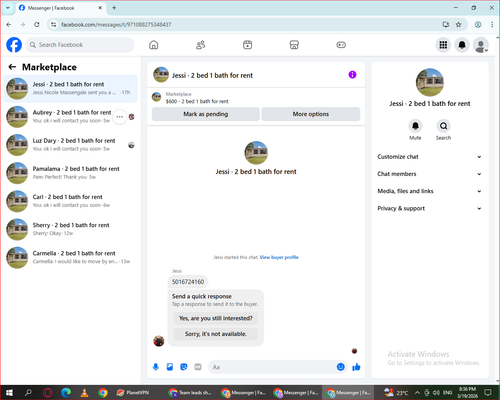Open the Windows Start menu
This screenshot has height=400, width=500.
click(x=9, y=393)
